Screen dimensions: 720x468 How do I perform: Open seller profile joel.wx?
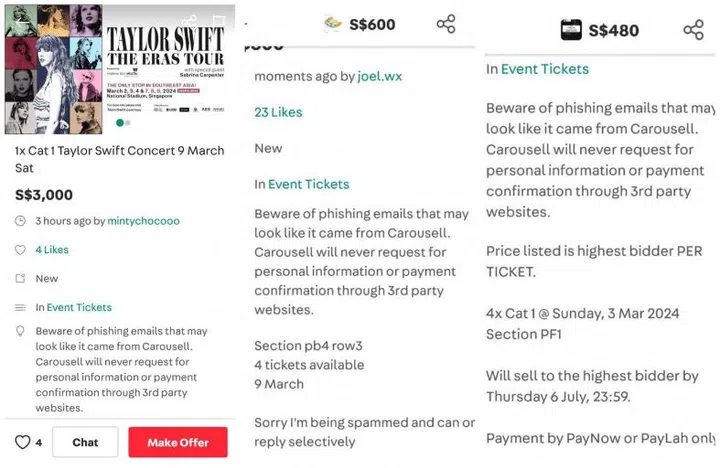[x=381, y=76]
